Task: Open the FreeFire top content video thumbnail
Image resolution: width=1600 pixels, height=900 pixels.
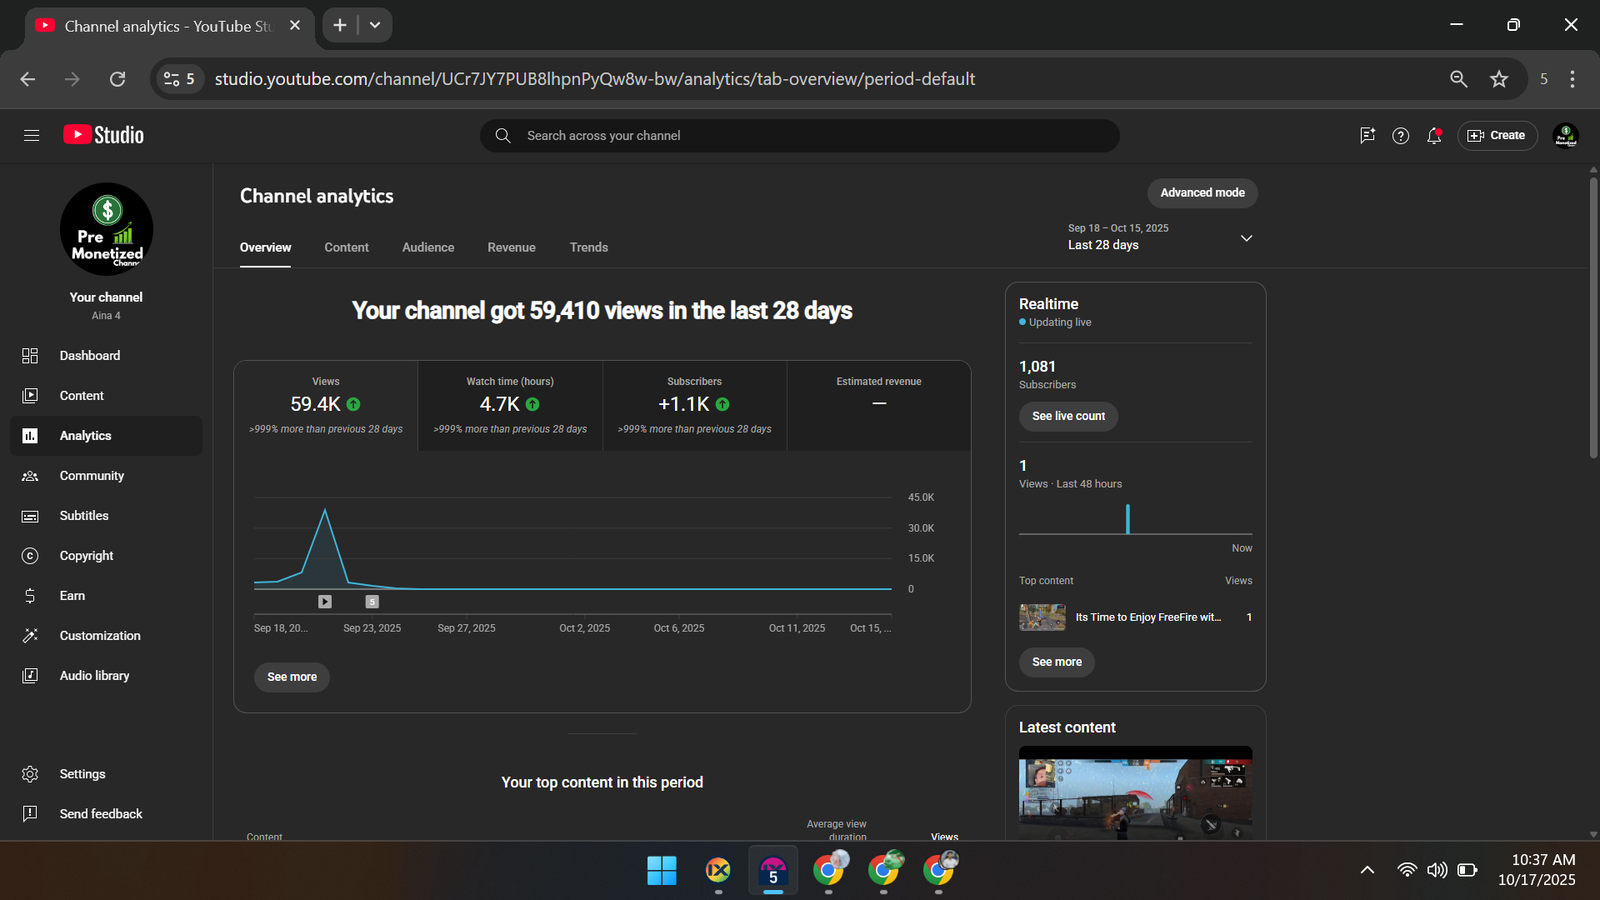Action: [1042, 617]
